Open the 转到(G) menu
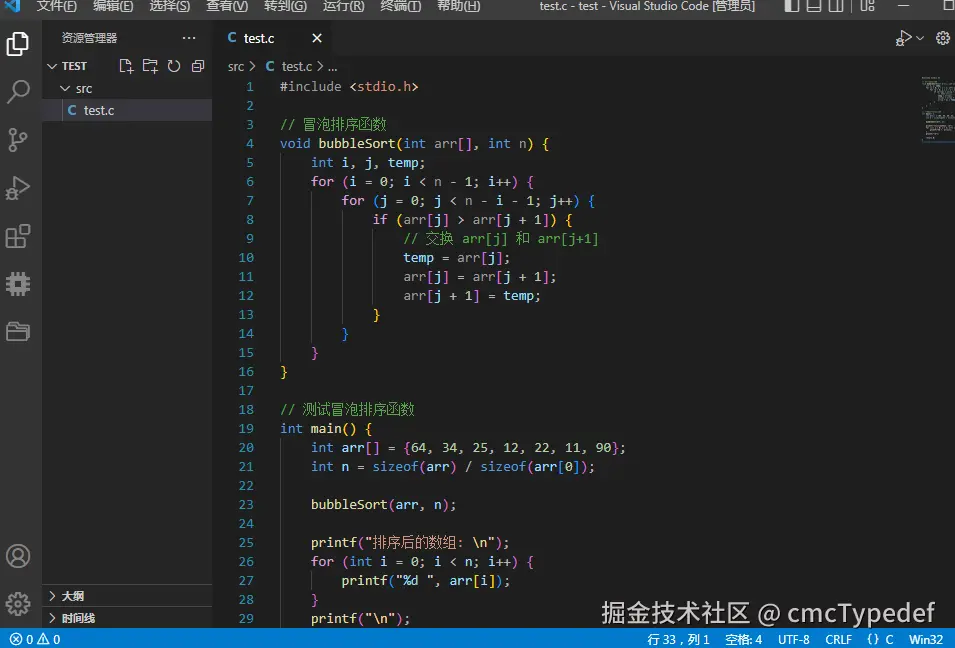 click(x=285, y=6)
